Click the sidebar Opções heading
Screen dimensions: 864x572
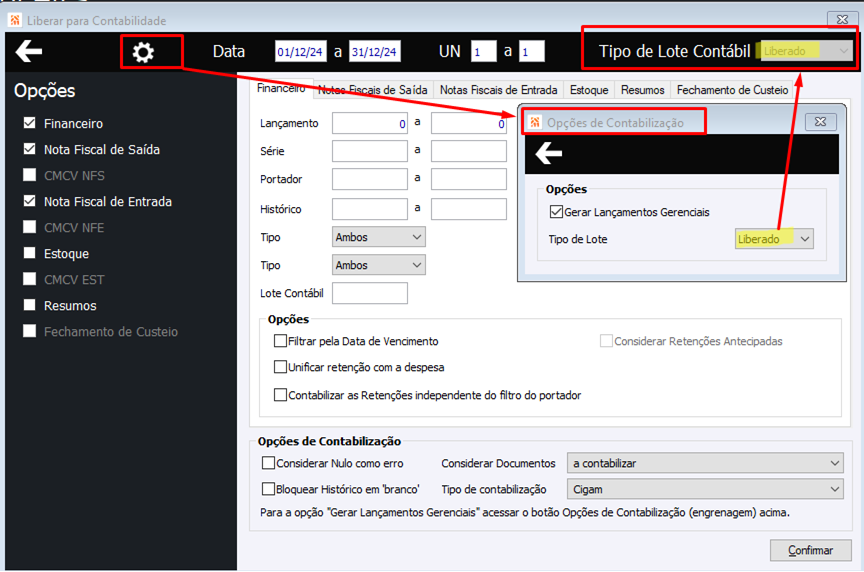click(x=45, y=91)
